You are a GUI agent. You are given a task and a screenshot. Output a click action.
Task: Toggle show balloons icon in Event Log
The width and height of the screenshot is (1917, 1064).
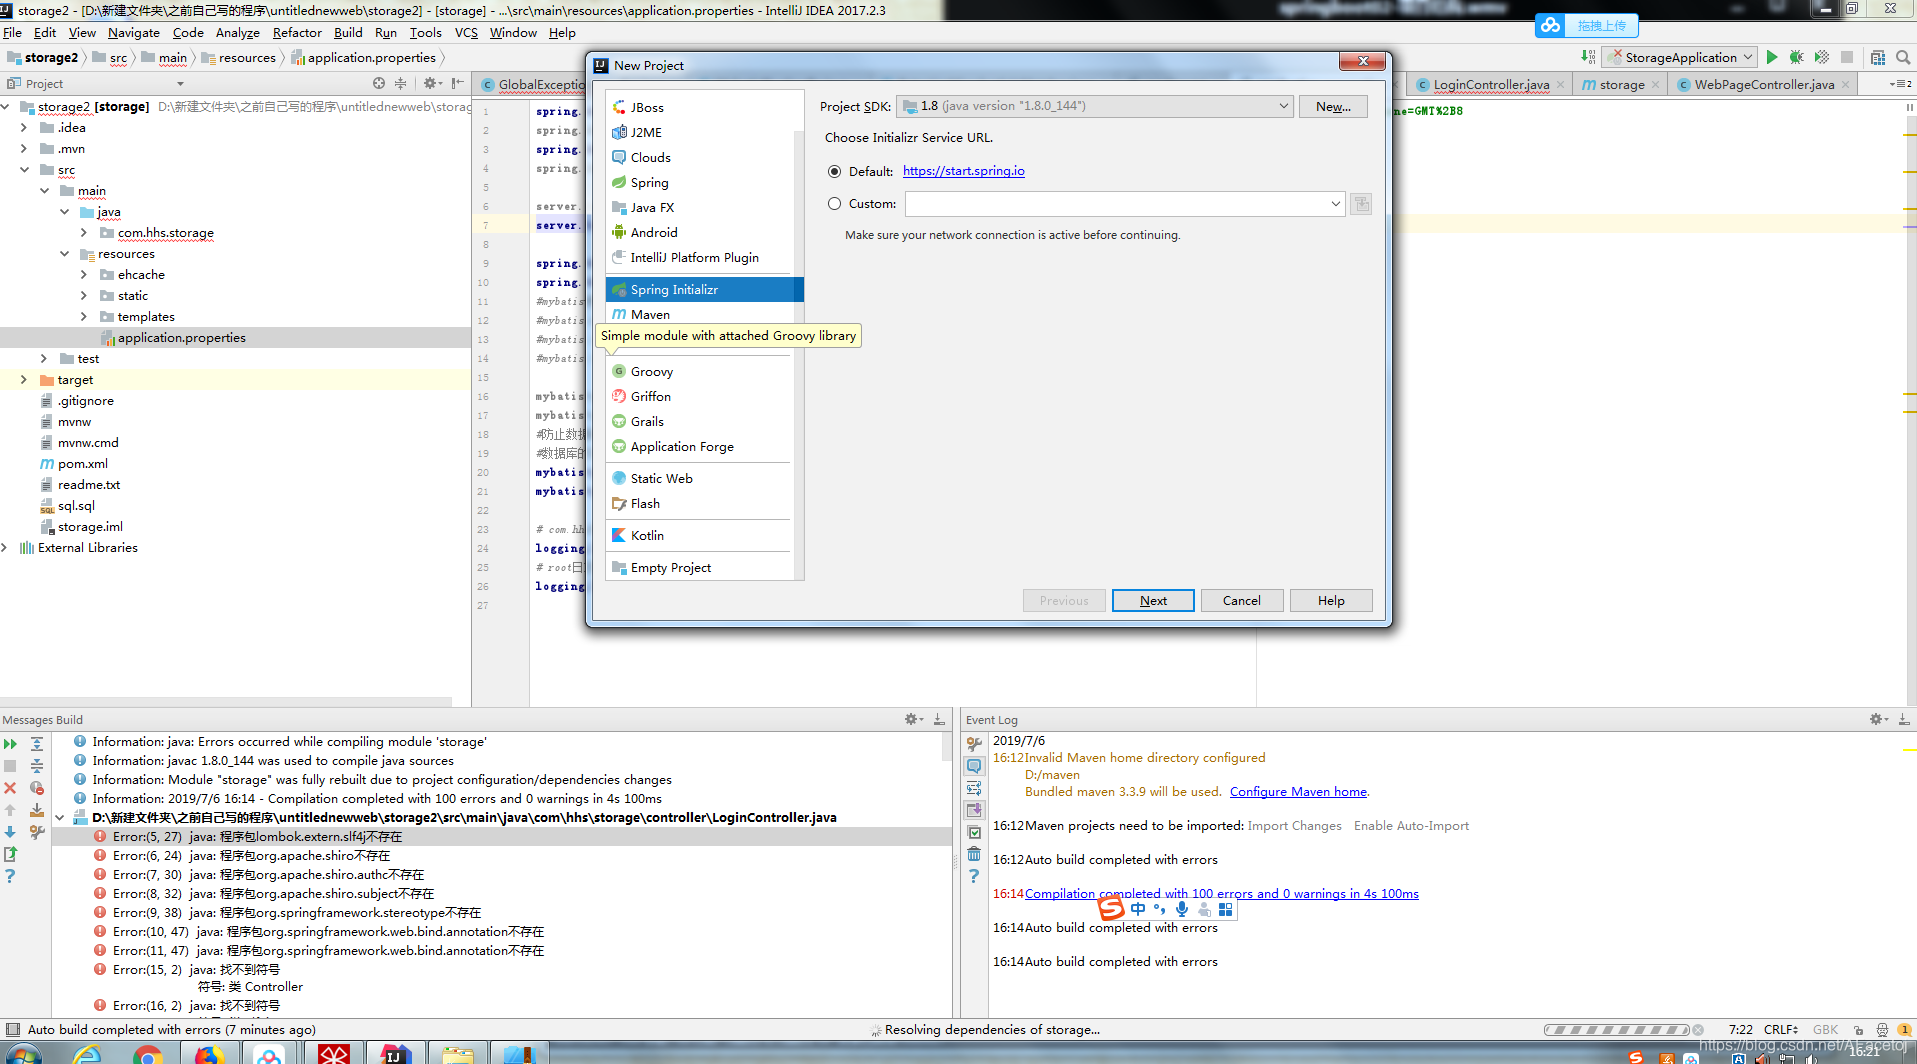[x=974, y=766]
